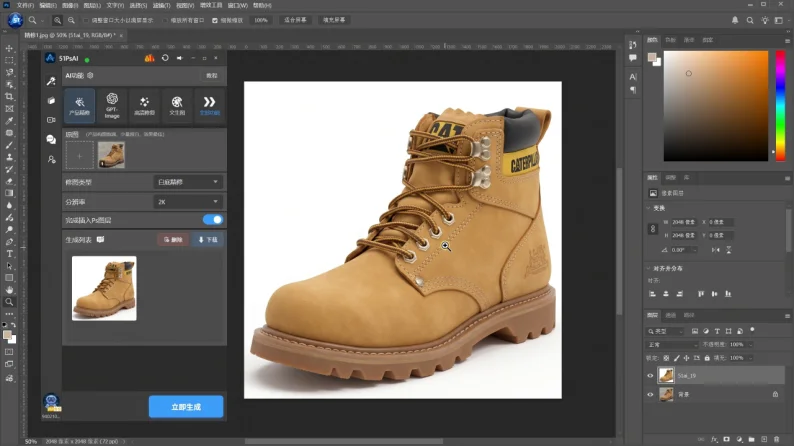
Task: Click the rainbow hue slider
Action: click(x=780, y=106)
